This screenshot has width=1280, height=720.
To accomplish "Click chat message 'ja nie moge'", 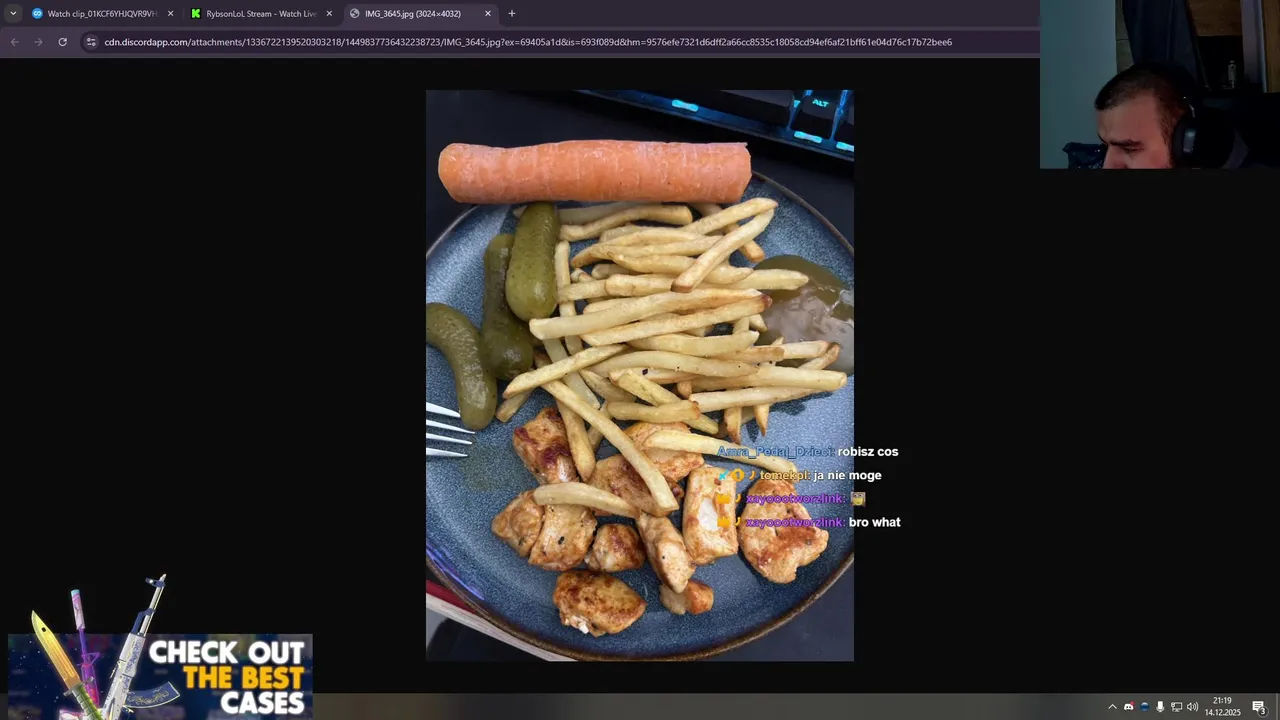I will tap(847, 475).
